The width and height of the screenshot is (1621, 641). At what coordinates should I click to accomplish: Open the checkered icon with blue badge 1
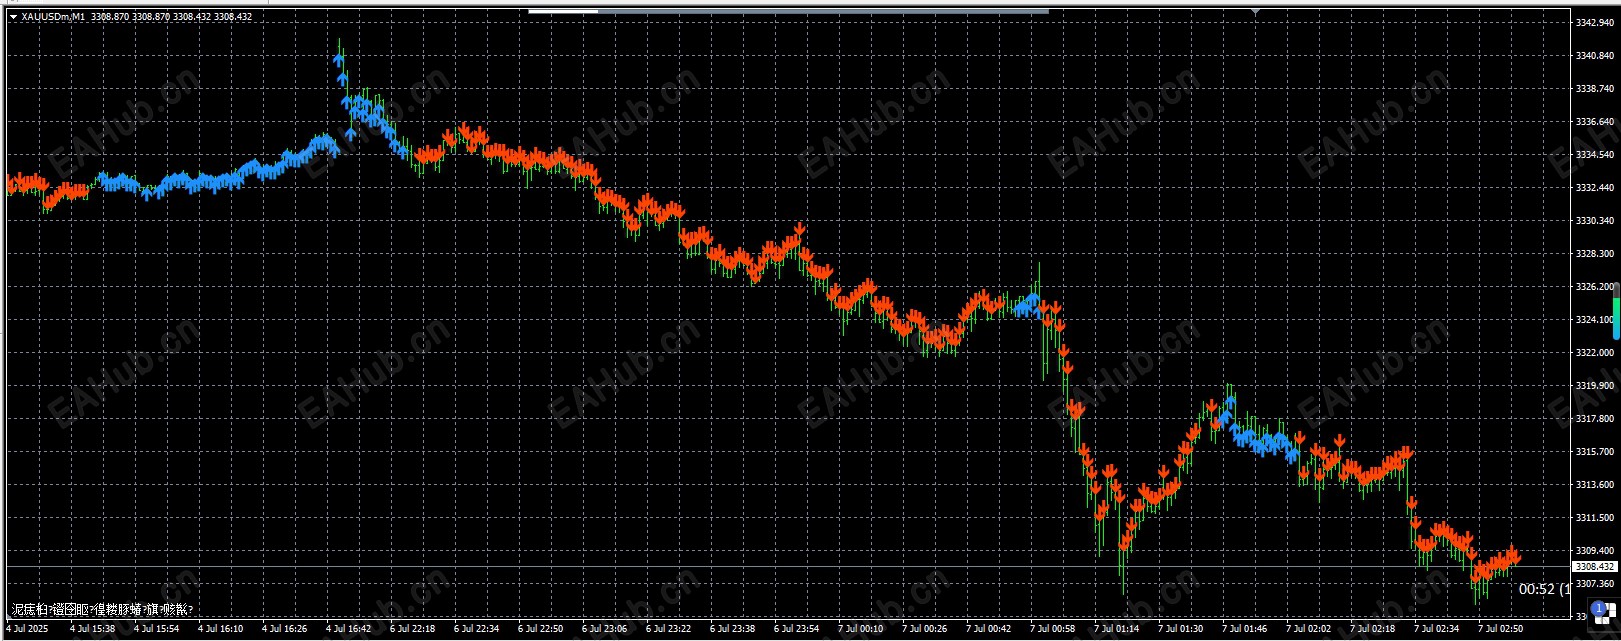(x=1601, y=613)
